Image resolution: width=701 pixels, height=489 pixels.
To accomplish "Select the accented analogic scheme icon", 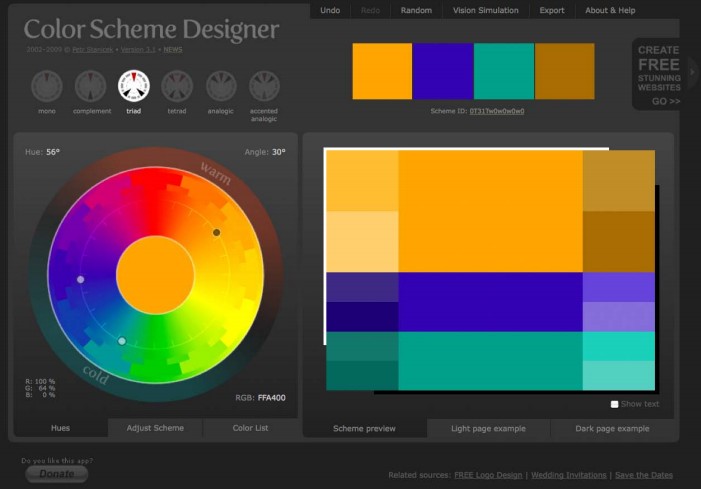I will coord(264,86).
